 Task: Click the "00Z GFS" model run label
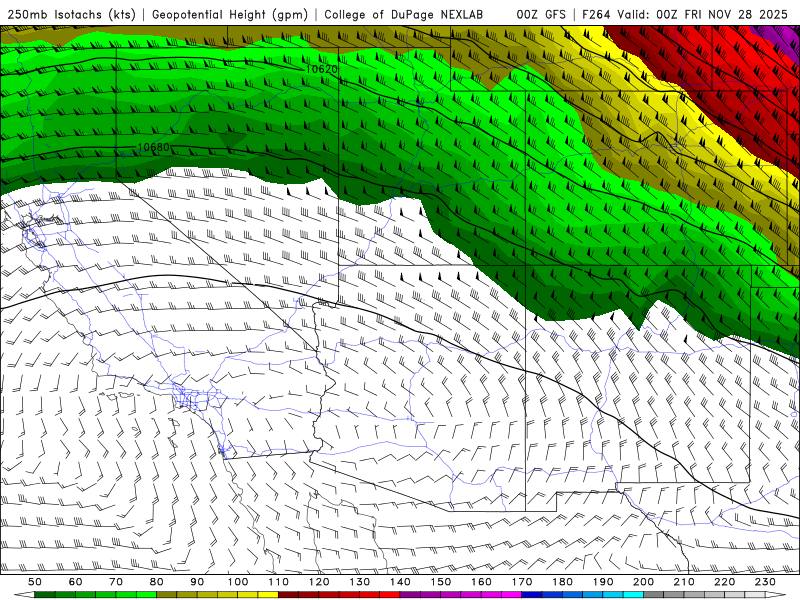(x=541, y=14)
